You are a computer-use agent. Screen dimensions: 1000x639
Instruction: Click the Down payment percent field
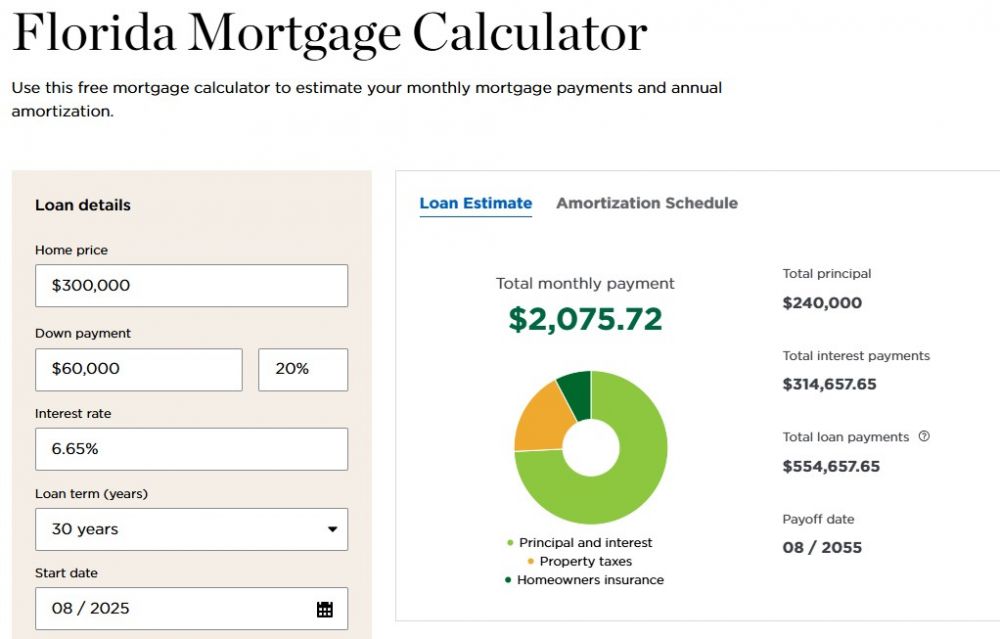303,369
